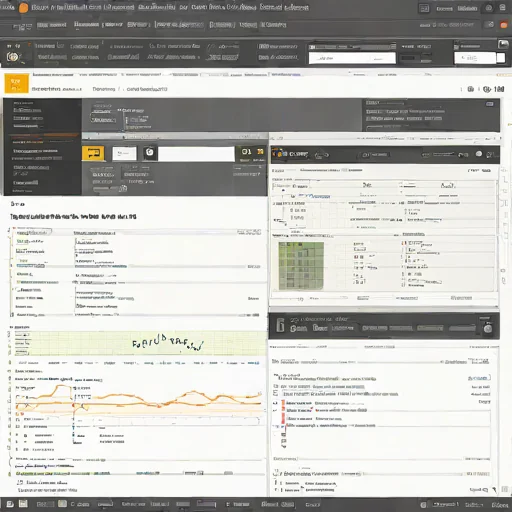This screenshot has height=512, width=512.
Task: Click the folder-like icon above the far-right toolbar field
Action: [503, 44]
